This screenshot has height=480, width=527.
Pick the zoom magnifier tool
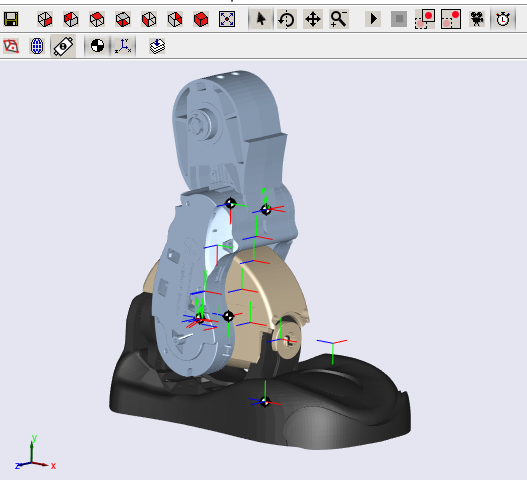click(x=338, y=19)
